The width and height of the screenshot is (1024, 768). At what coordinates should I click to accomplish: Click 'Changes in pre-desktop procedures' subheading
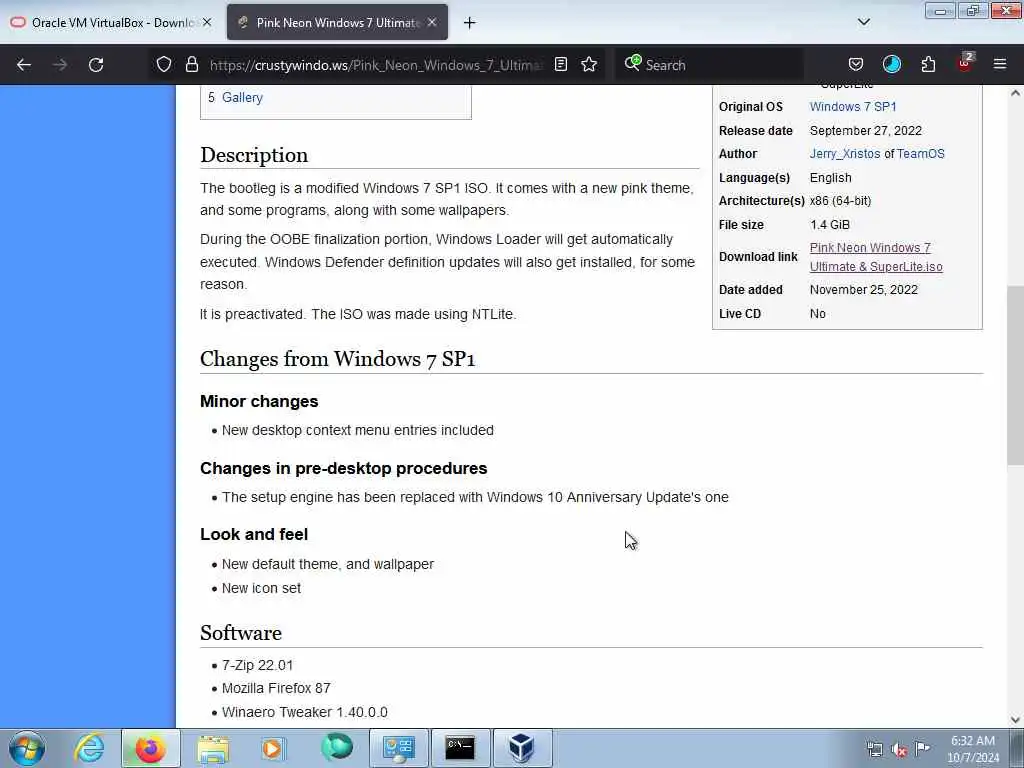pos(344,468)
